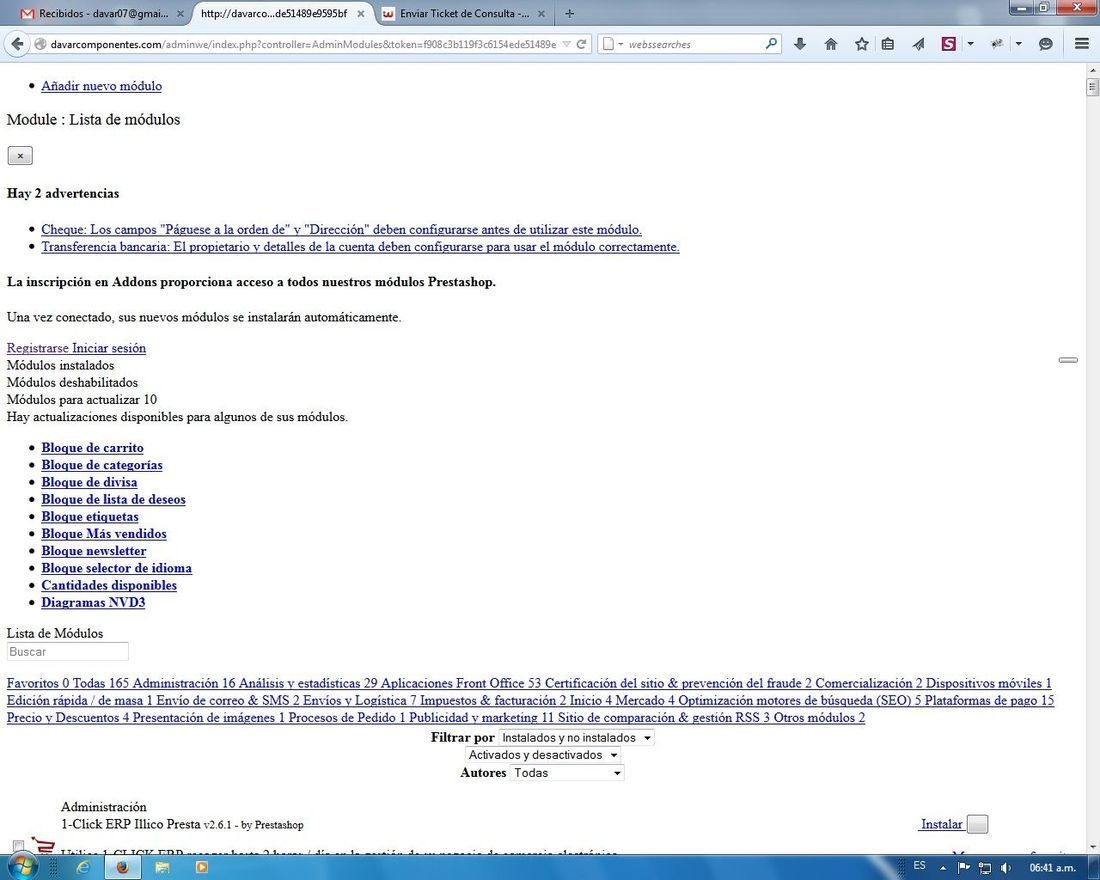This screenshot has width=1100, height=880.
Task: Click the site identity globe icon
Action: [41, 44]
